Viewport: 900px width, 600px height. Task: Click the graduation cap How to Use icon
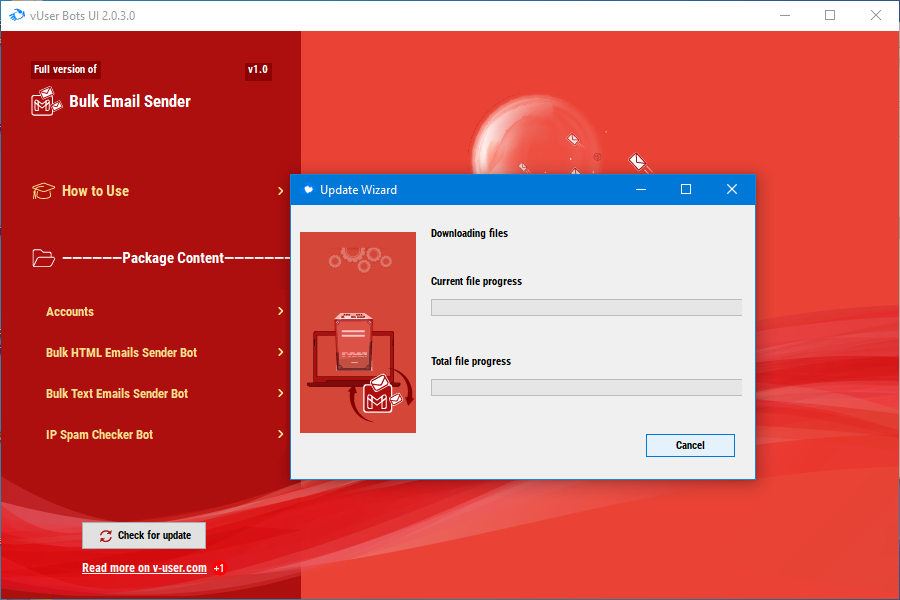(43, 191)
